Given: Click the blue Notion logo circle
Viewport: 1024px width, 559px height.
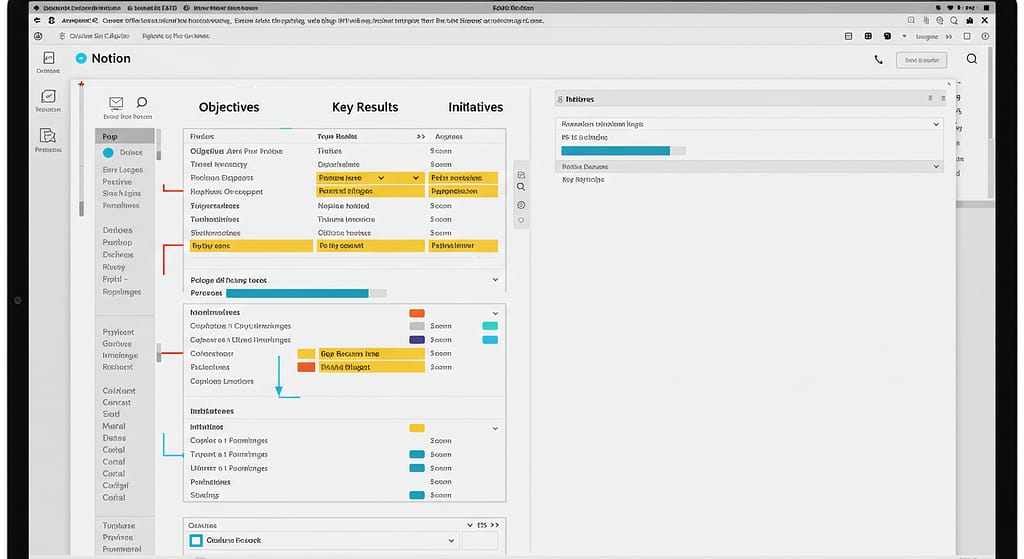Looking at the screenshot, I should tap(82, 59).
